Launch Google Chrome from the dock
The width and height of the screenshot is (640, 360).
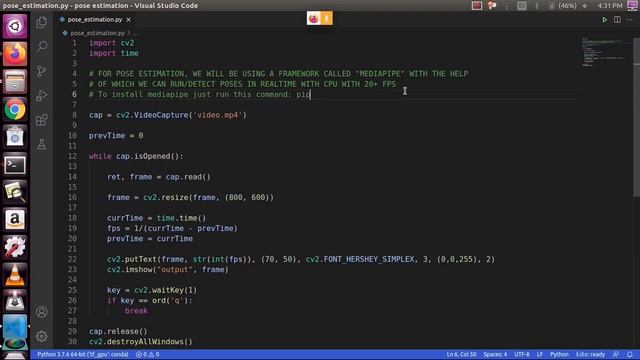(x=15, y=109)
